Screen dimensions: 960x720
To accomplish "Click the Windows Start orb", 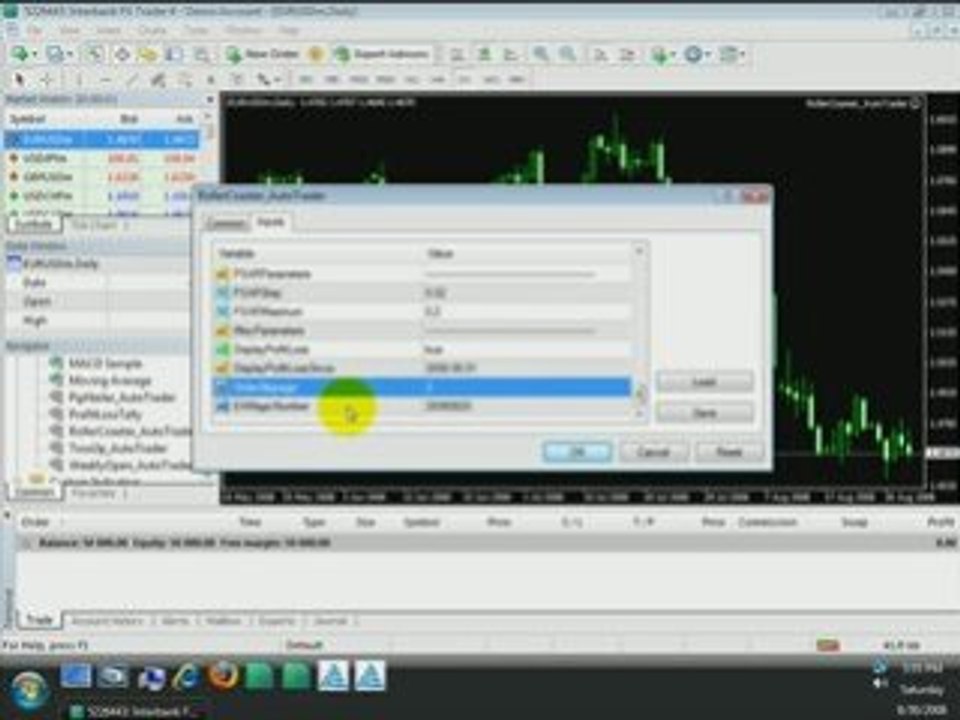I will point(28,689).
